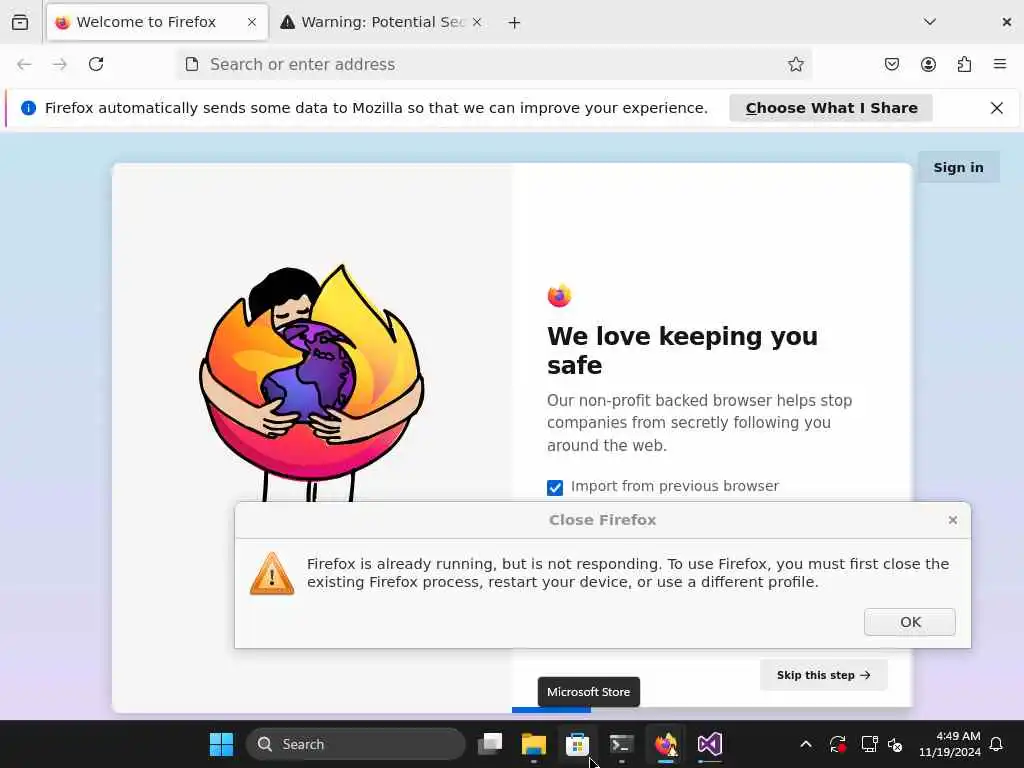Open the Firefox application hamburger menu
This screenshot has height=768, width=1024.
pos(1000,64)
